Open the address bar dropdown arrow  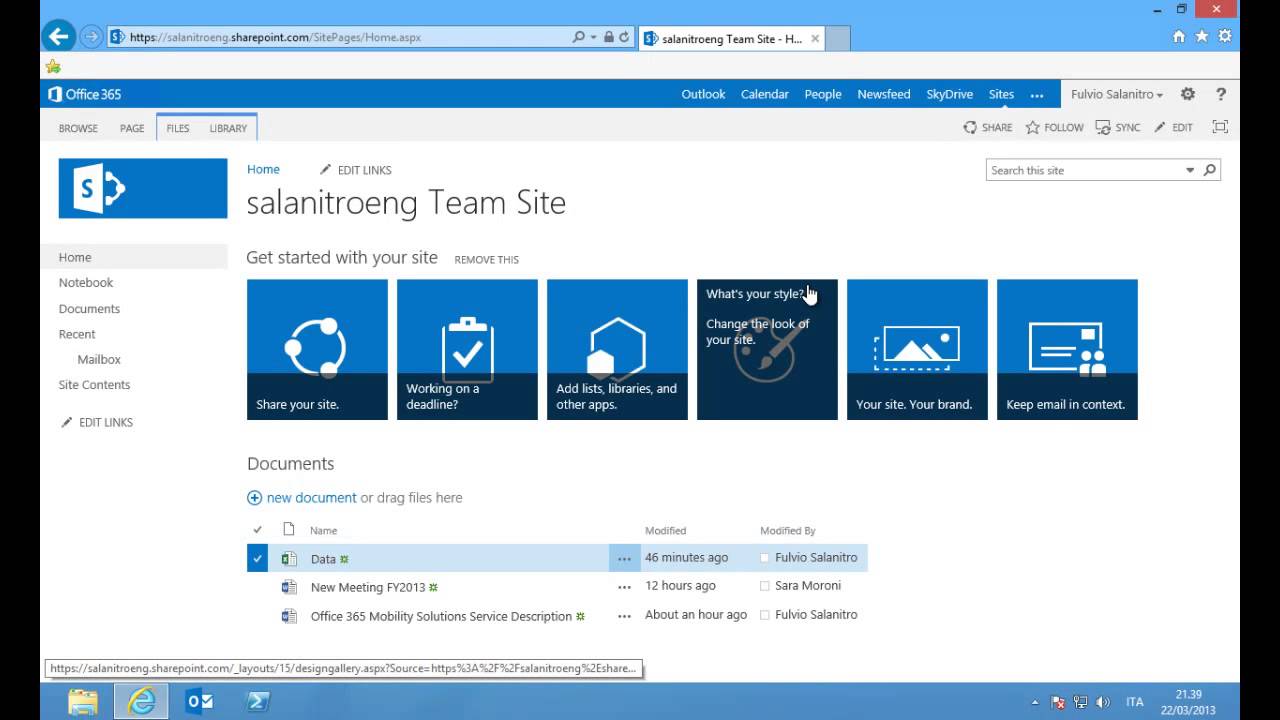pyautogui.click(x=594, y=37)
